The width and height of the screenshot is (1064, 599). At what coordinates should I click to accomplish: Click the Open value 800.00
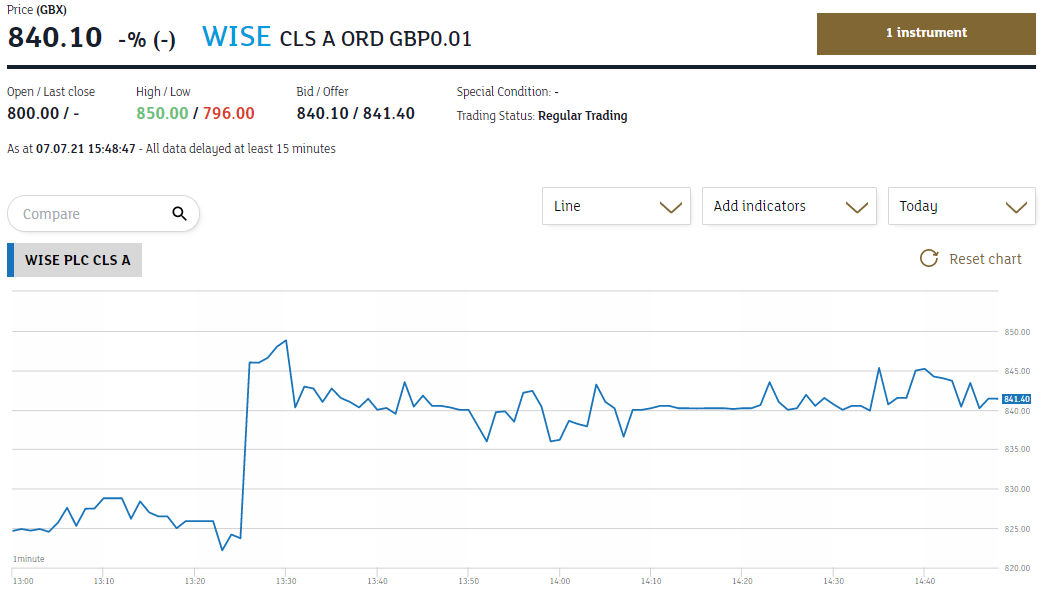[33, 113]
